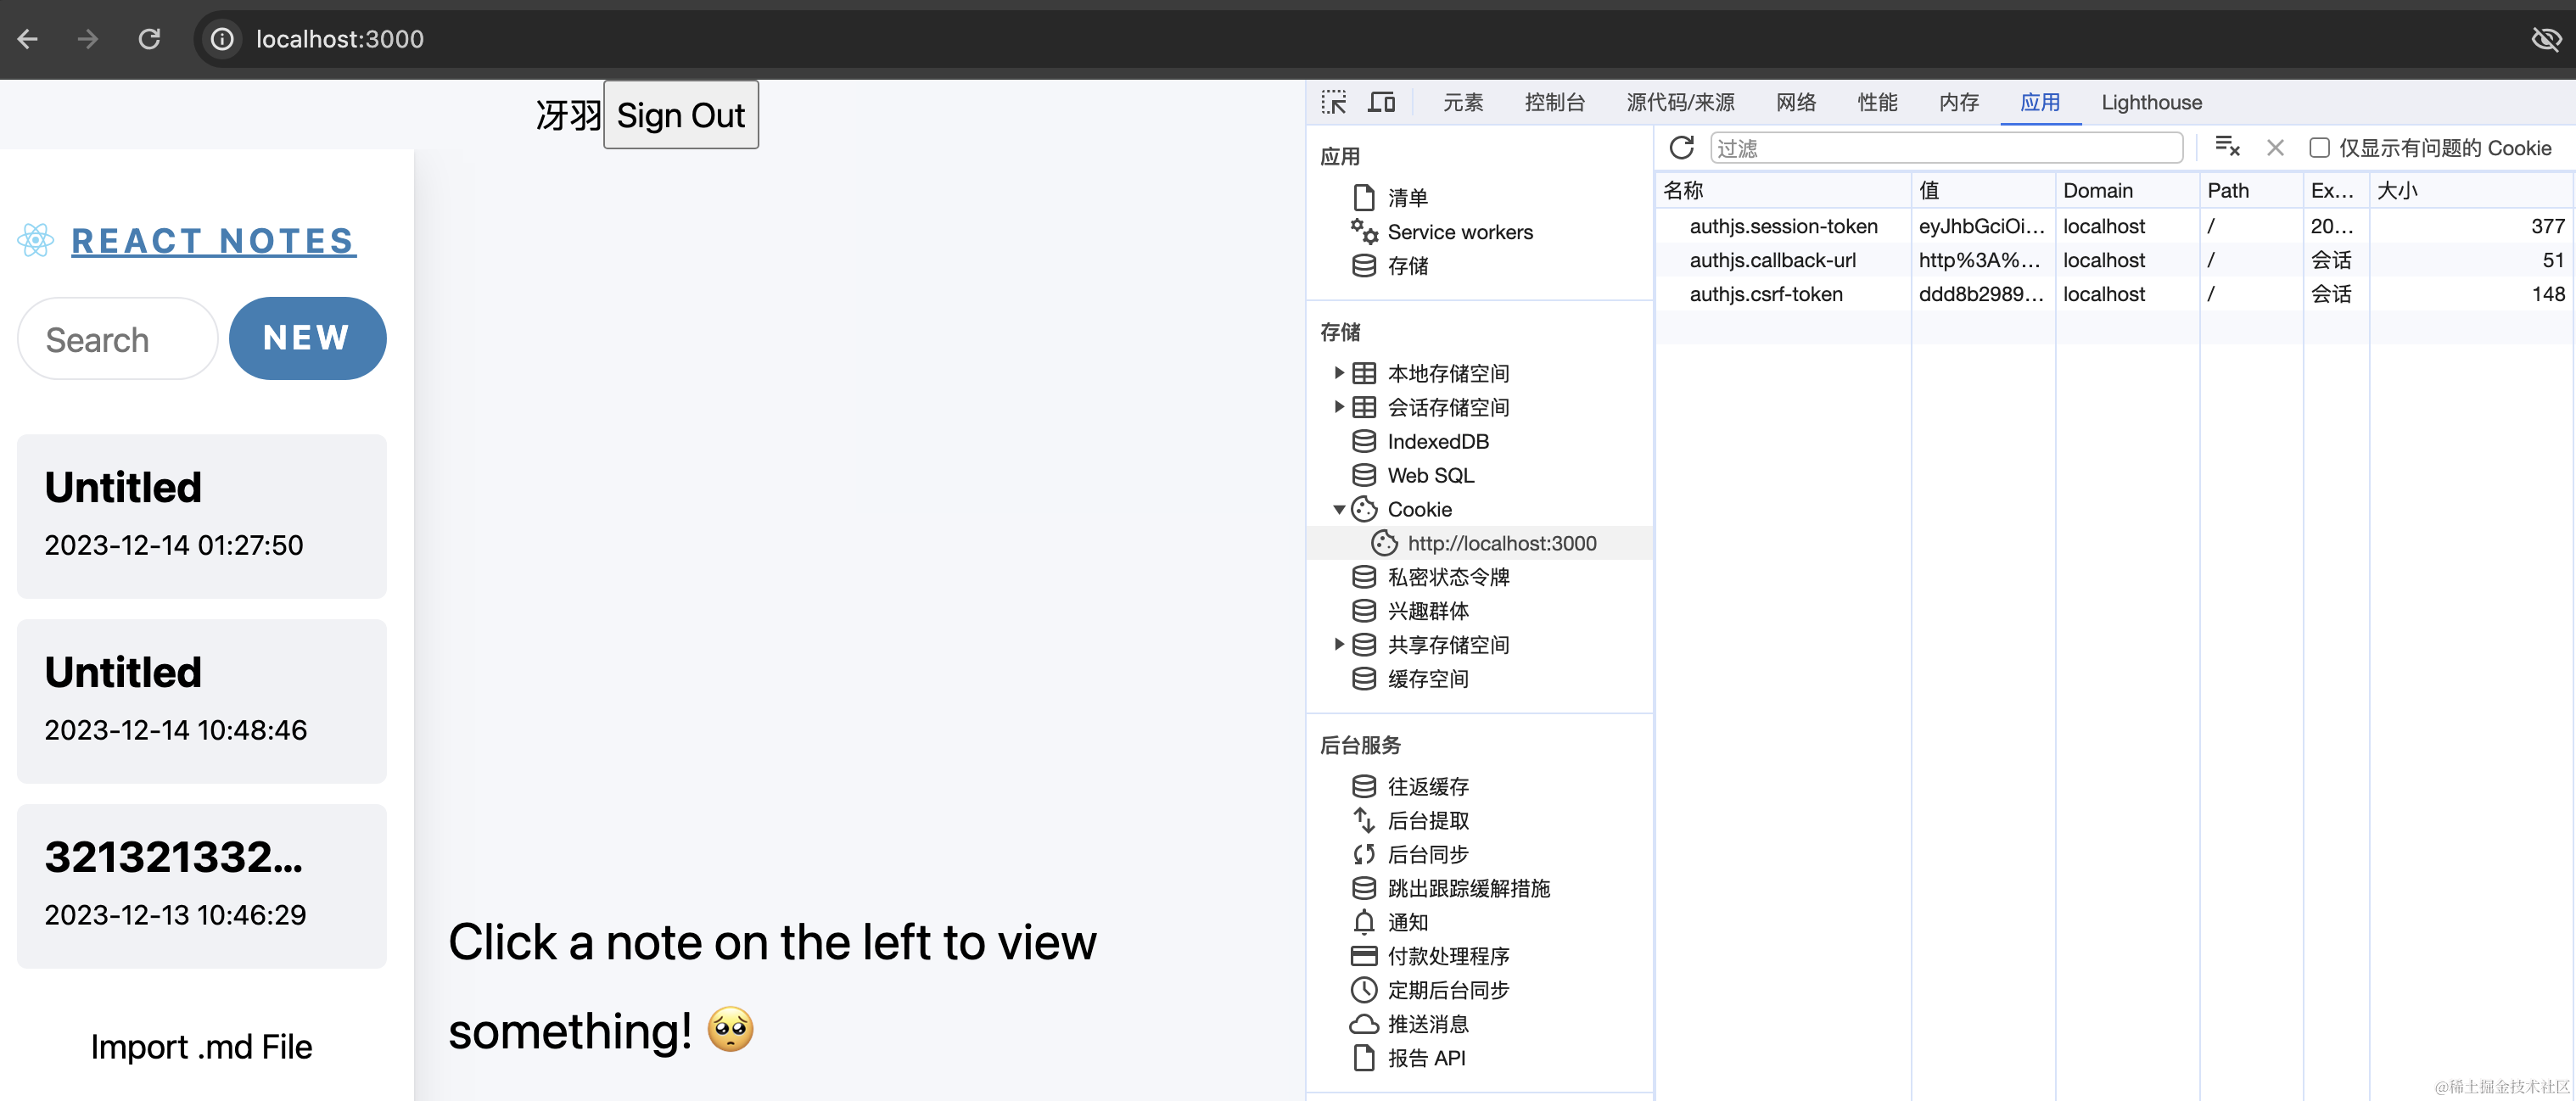Image resolution: width=2576 pixels, height=1101 pixels.
Task: Collapse the Cookie tree node
Action: 1339,509
